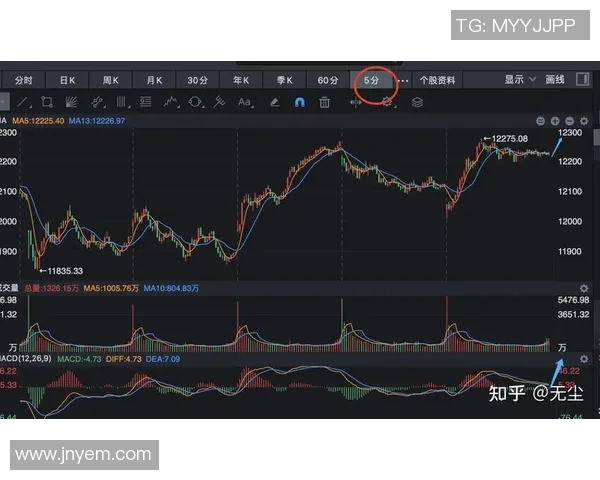Open the 个股资料 stock info

437,80
